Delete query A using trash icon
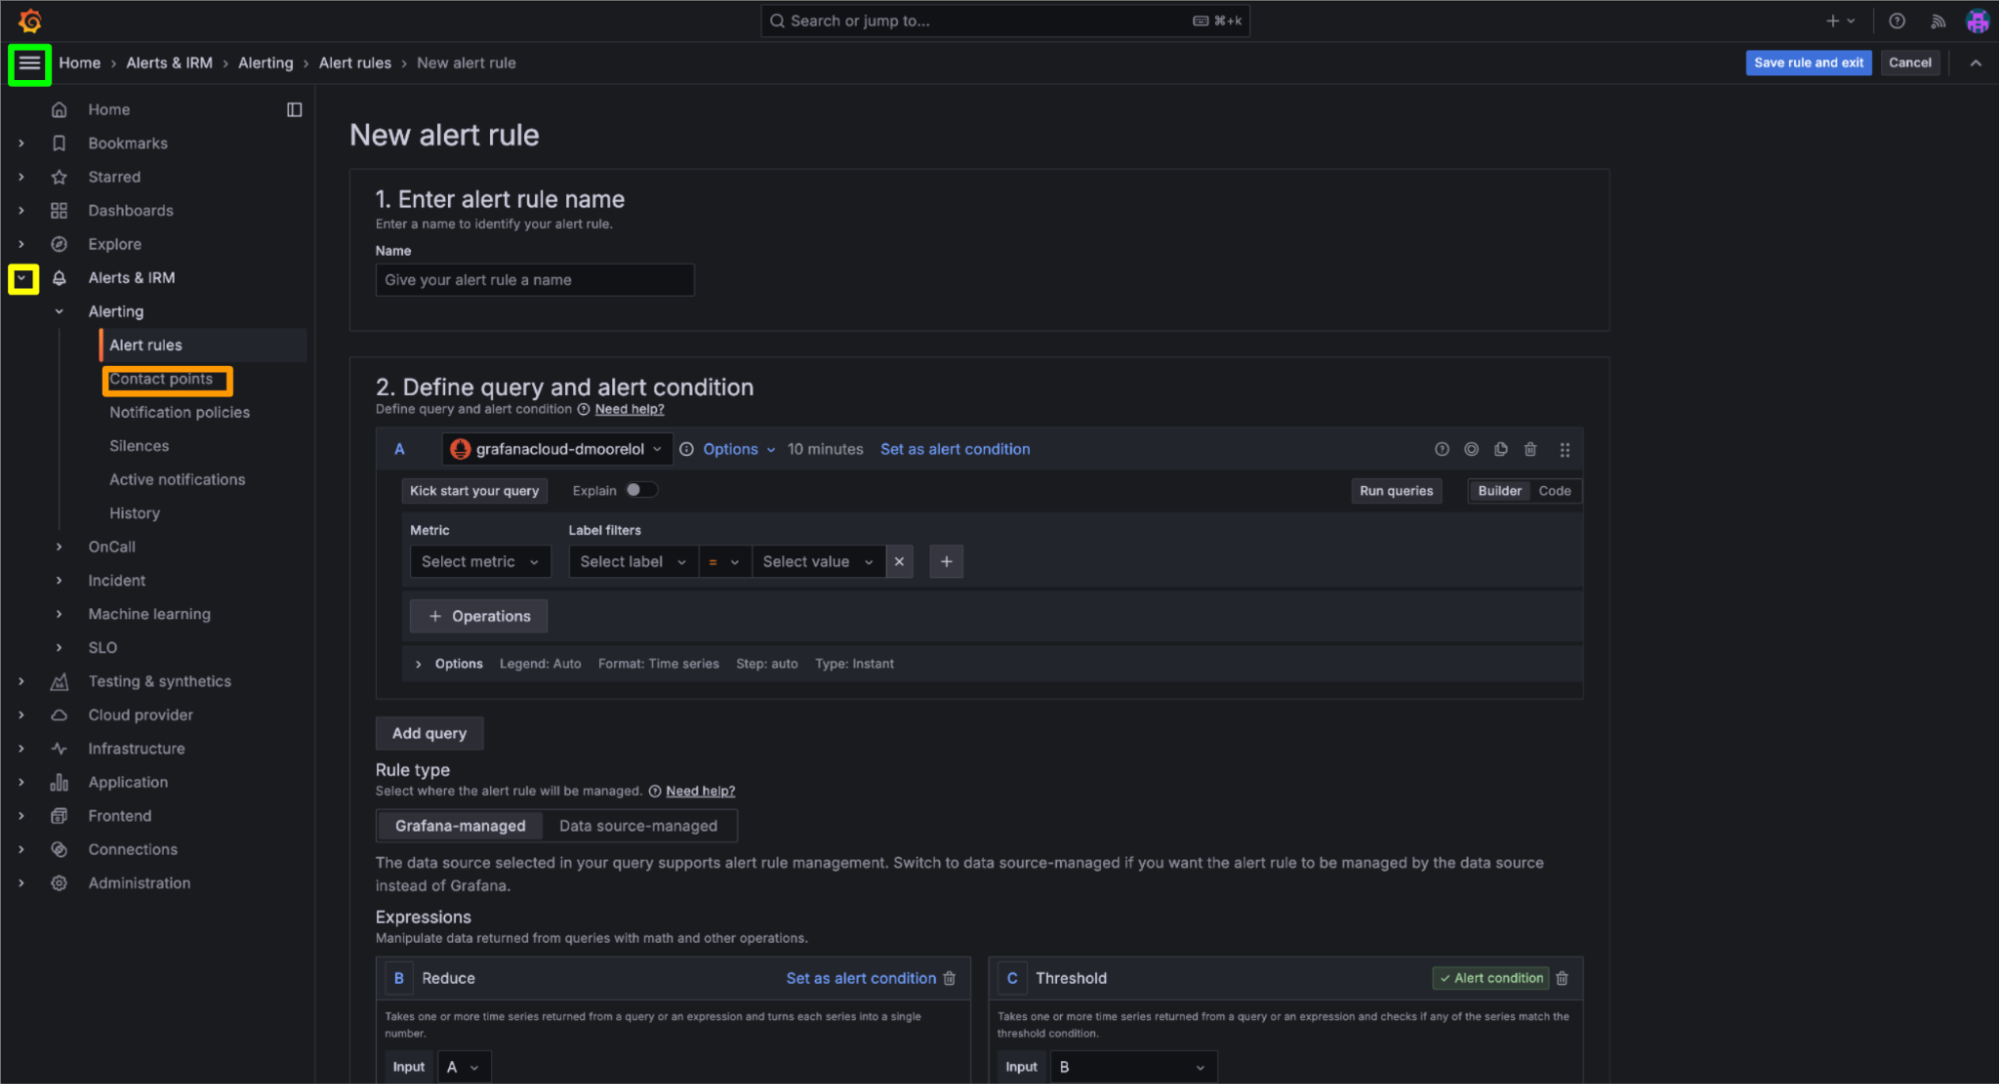Screen dimensions: 1999x1085 click(1529, 450)
